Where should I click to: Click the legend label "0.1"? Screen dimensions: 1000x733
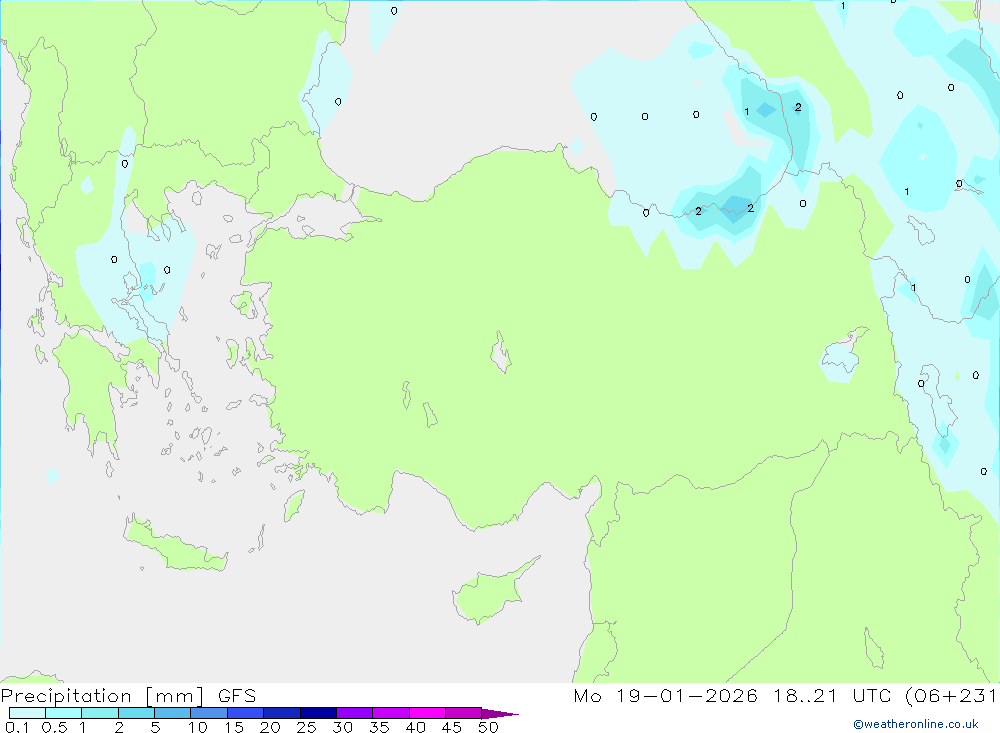[17, 727]
